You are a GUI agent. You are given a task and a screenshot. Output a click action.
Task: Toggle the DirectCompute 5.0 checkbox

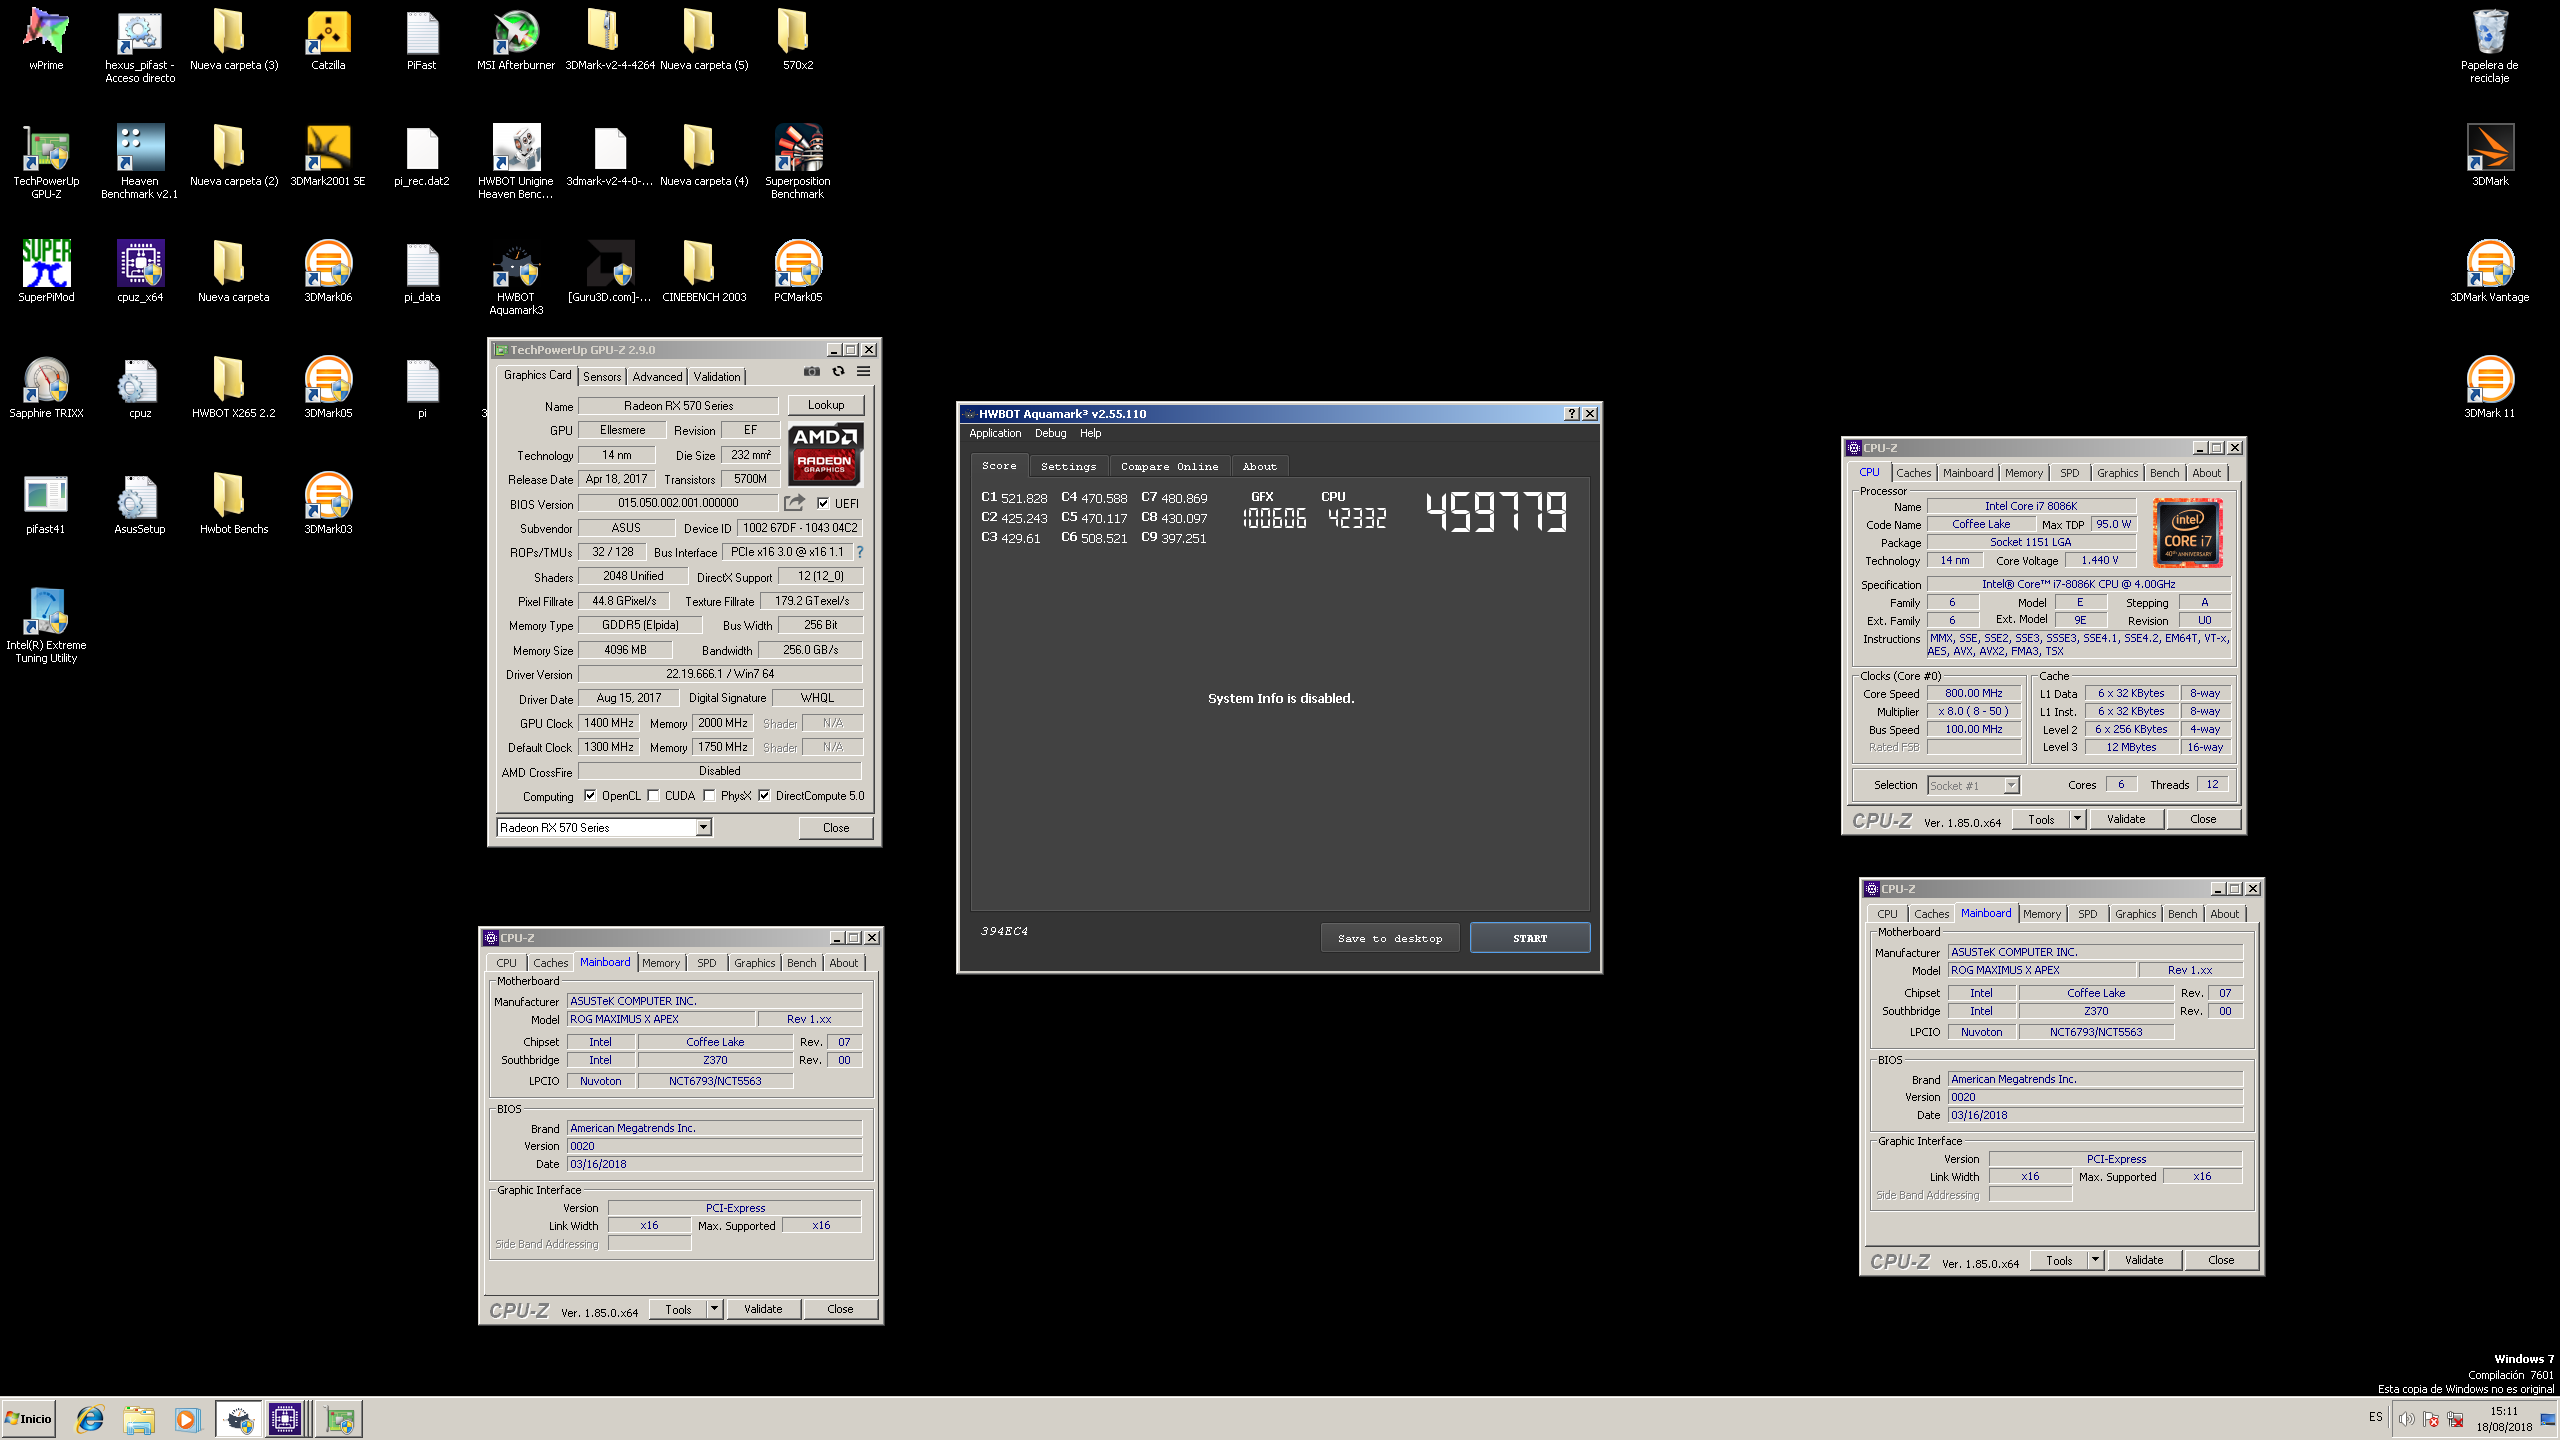[x=764, y=796]
